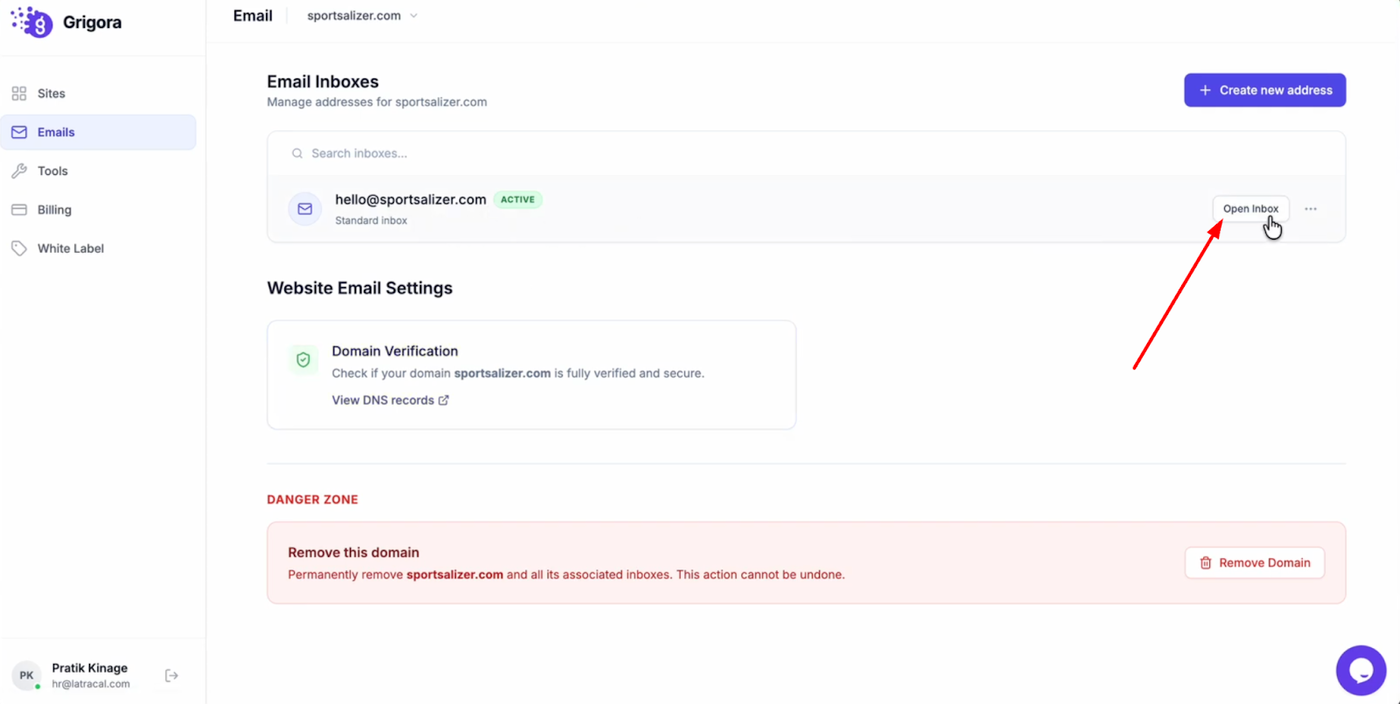Go to Emails in the sidebar

pos(56,132)
